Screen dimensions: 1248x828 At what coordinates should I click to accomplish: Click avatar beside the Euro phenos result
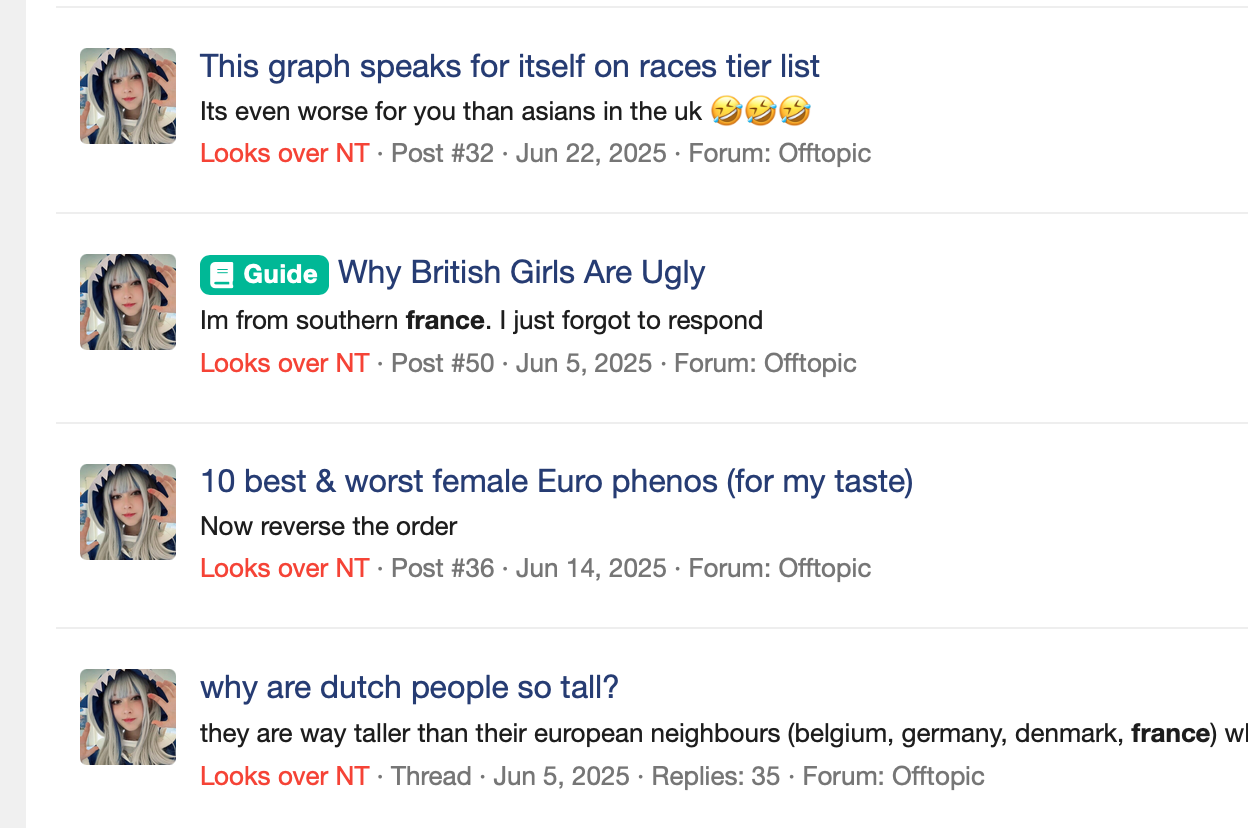pos(128,512)
